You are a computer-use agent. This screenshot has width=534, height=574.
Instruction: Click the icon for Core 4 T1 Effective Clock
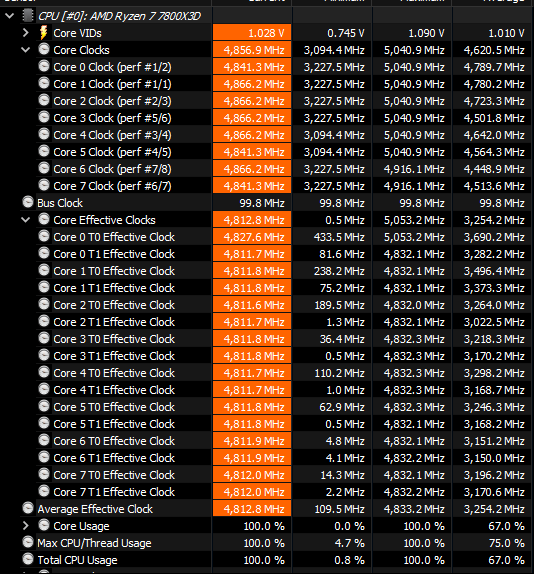click(x=44, y=390)
